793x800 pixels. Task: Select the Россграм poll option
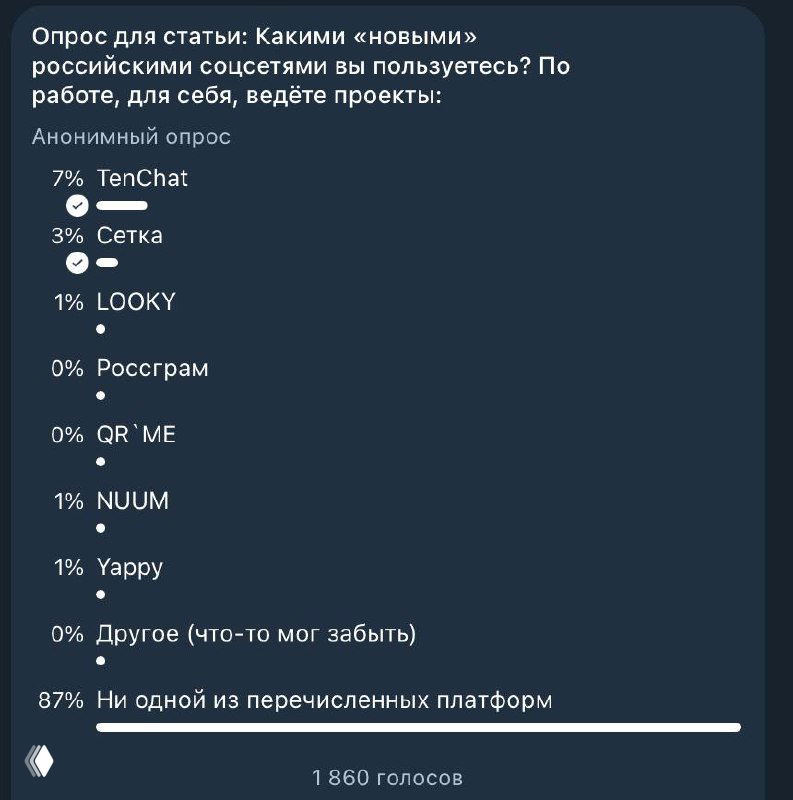coord(150,368)
